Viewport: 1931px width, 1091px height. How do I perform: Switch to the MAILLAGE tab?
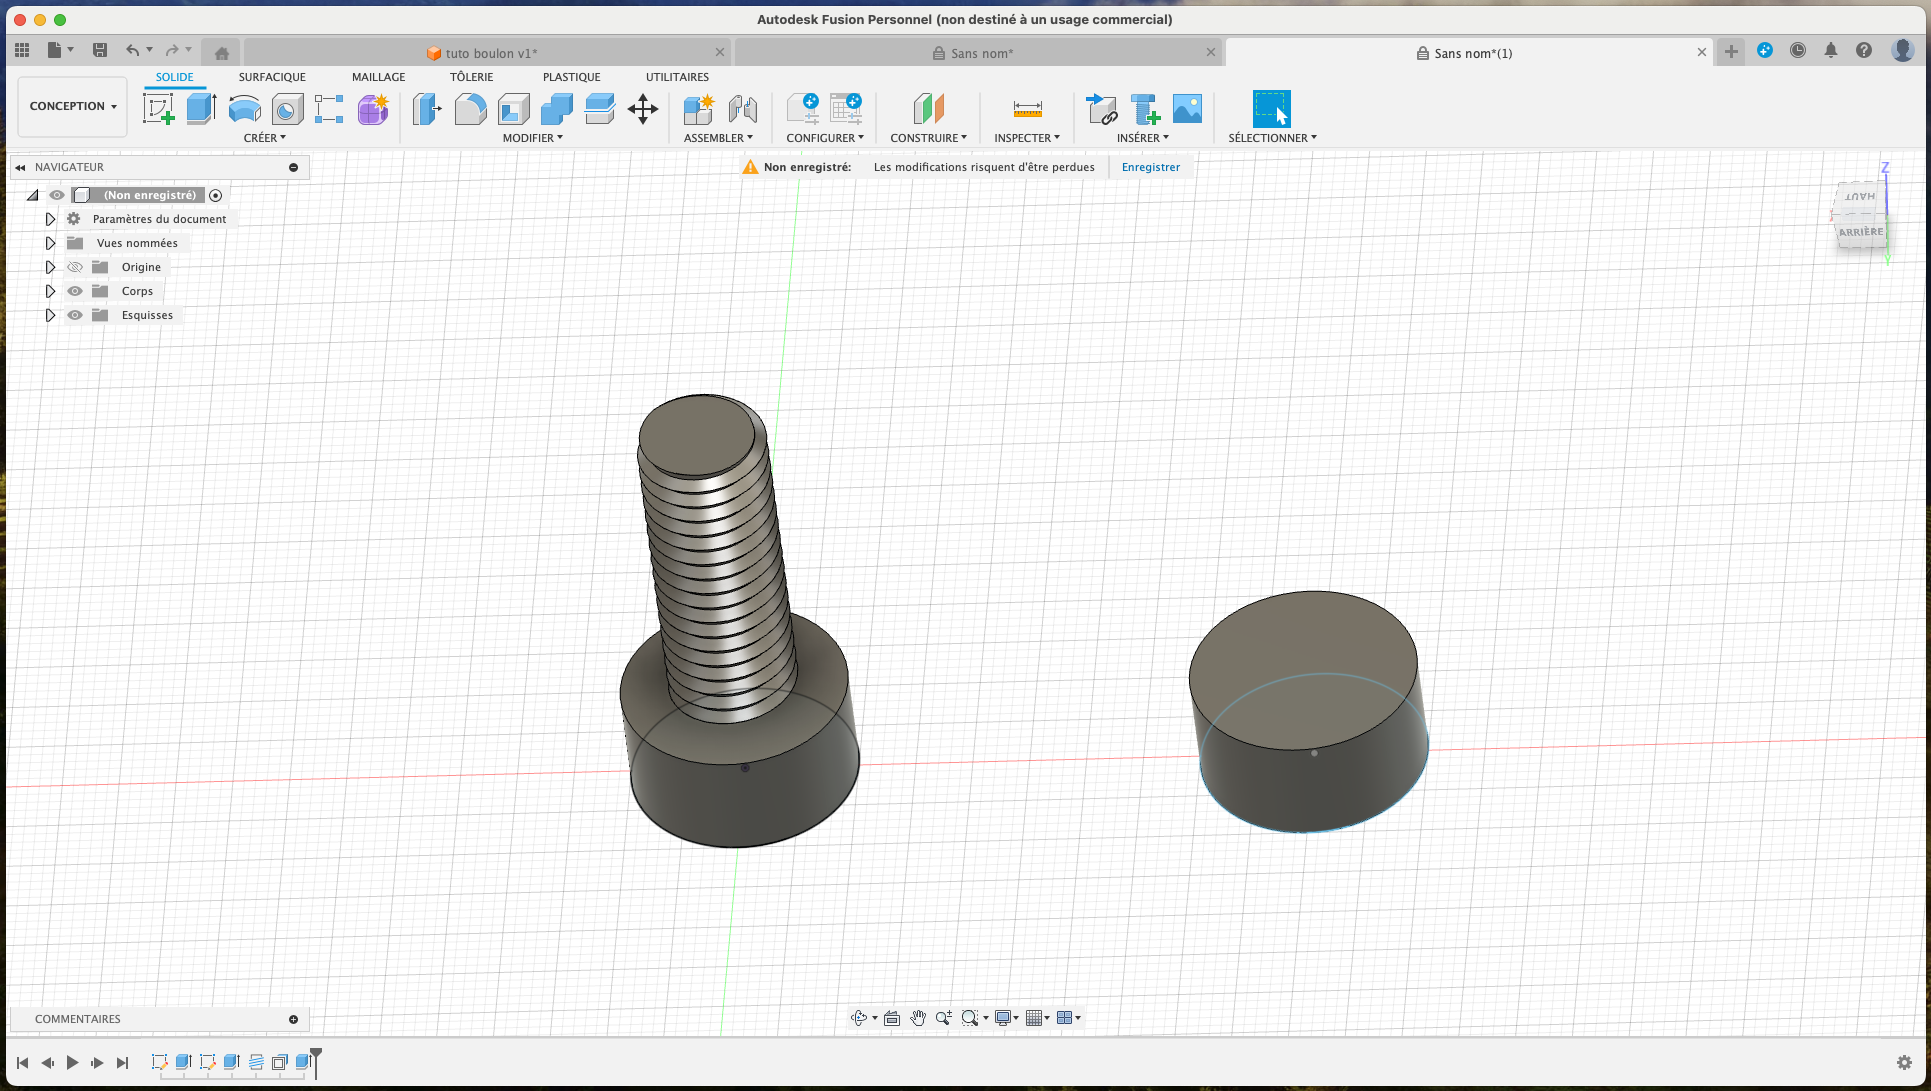pos(379,77)
